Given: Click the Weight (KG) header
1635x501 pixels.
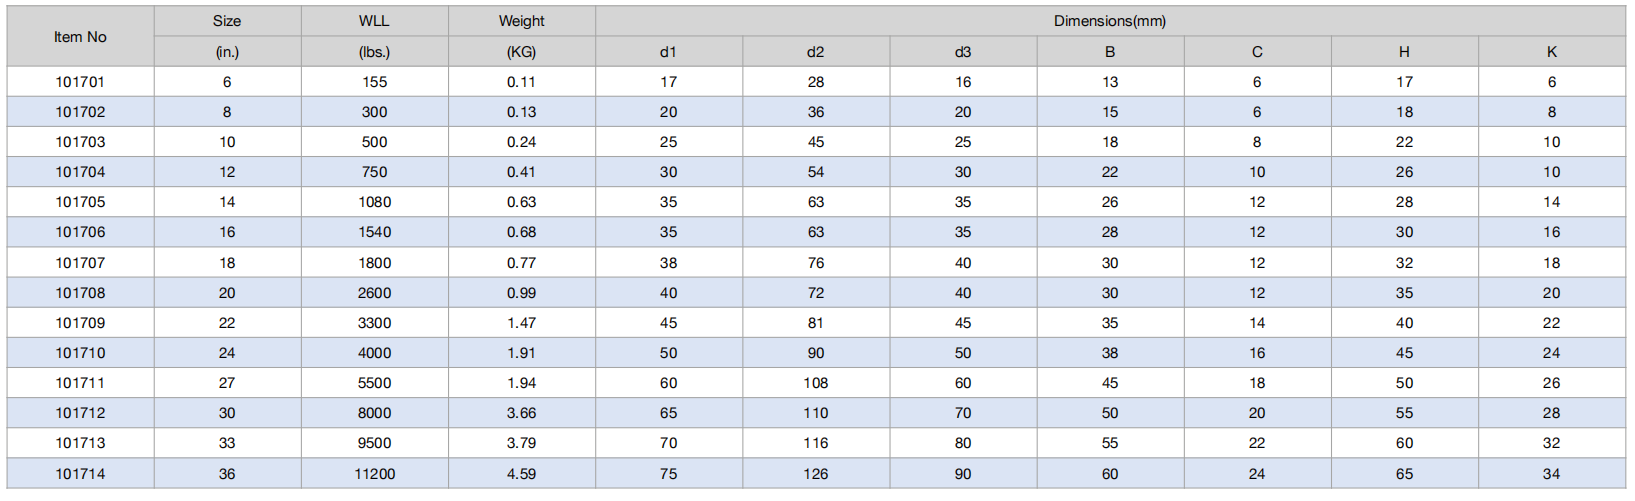Looking at the screenshot, I should (x=522, y=37).
